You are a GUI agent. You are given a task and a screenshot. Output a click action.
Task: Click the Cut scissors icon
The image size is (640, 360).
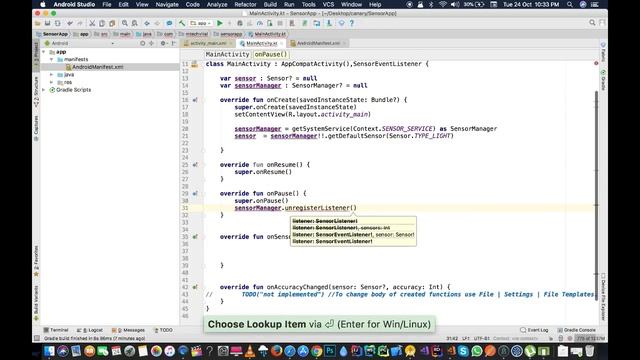[x=92, y=23]
